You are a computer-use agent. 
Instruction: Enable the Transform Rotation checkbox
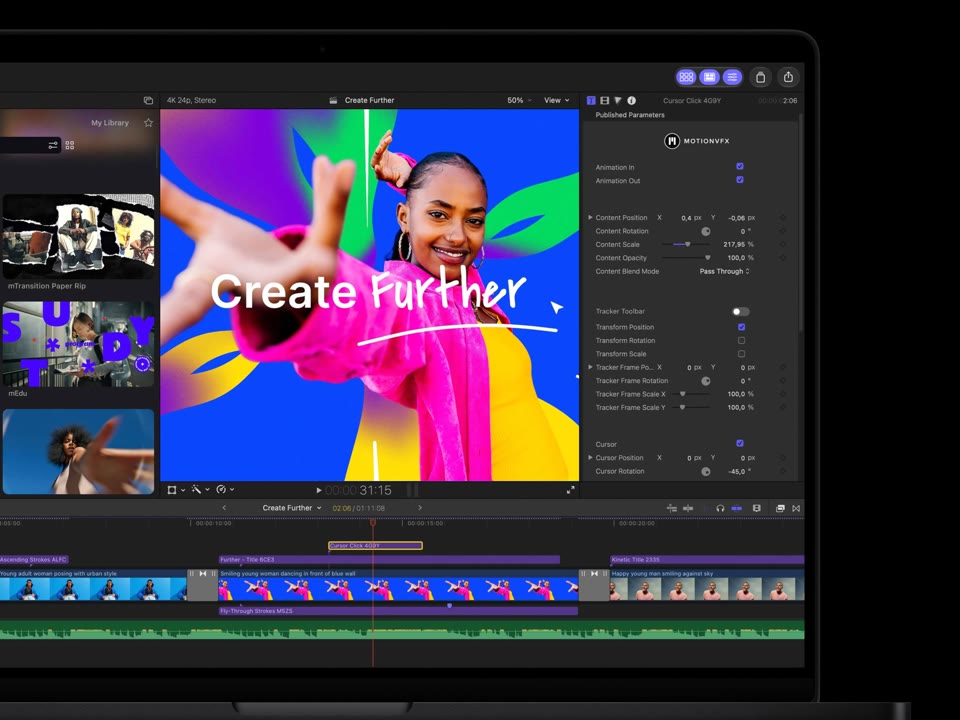(x=741, y=340)
